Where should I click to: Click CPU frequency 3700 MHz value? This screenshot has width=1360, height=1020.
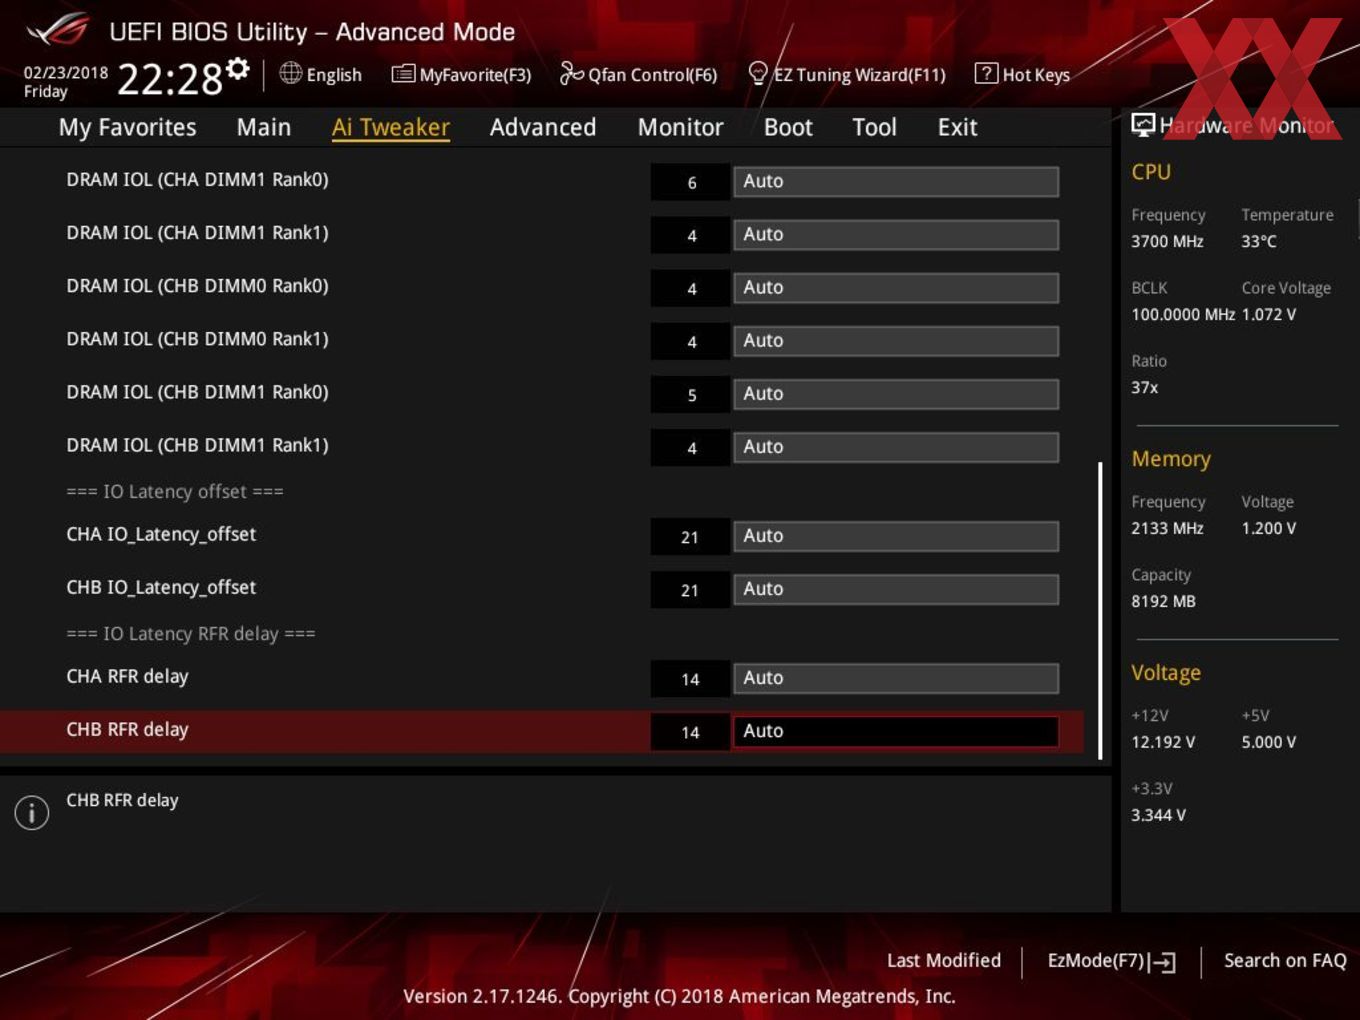click(1167, 241)
